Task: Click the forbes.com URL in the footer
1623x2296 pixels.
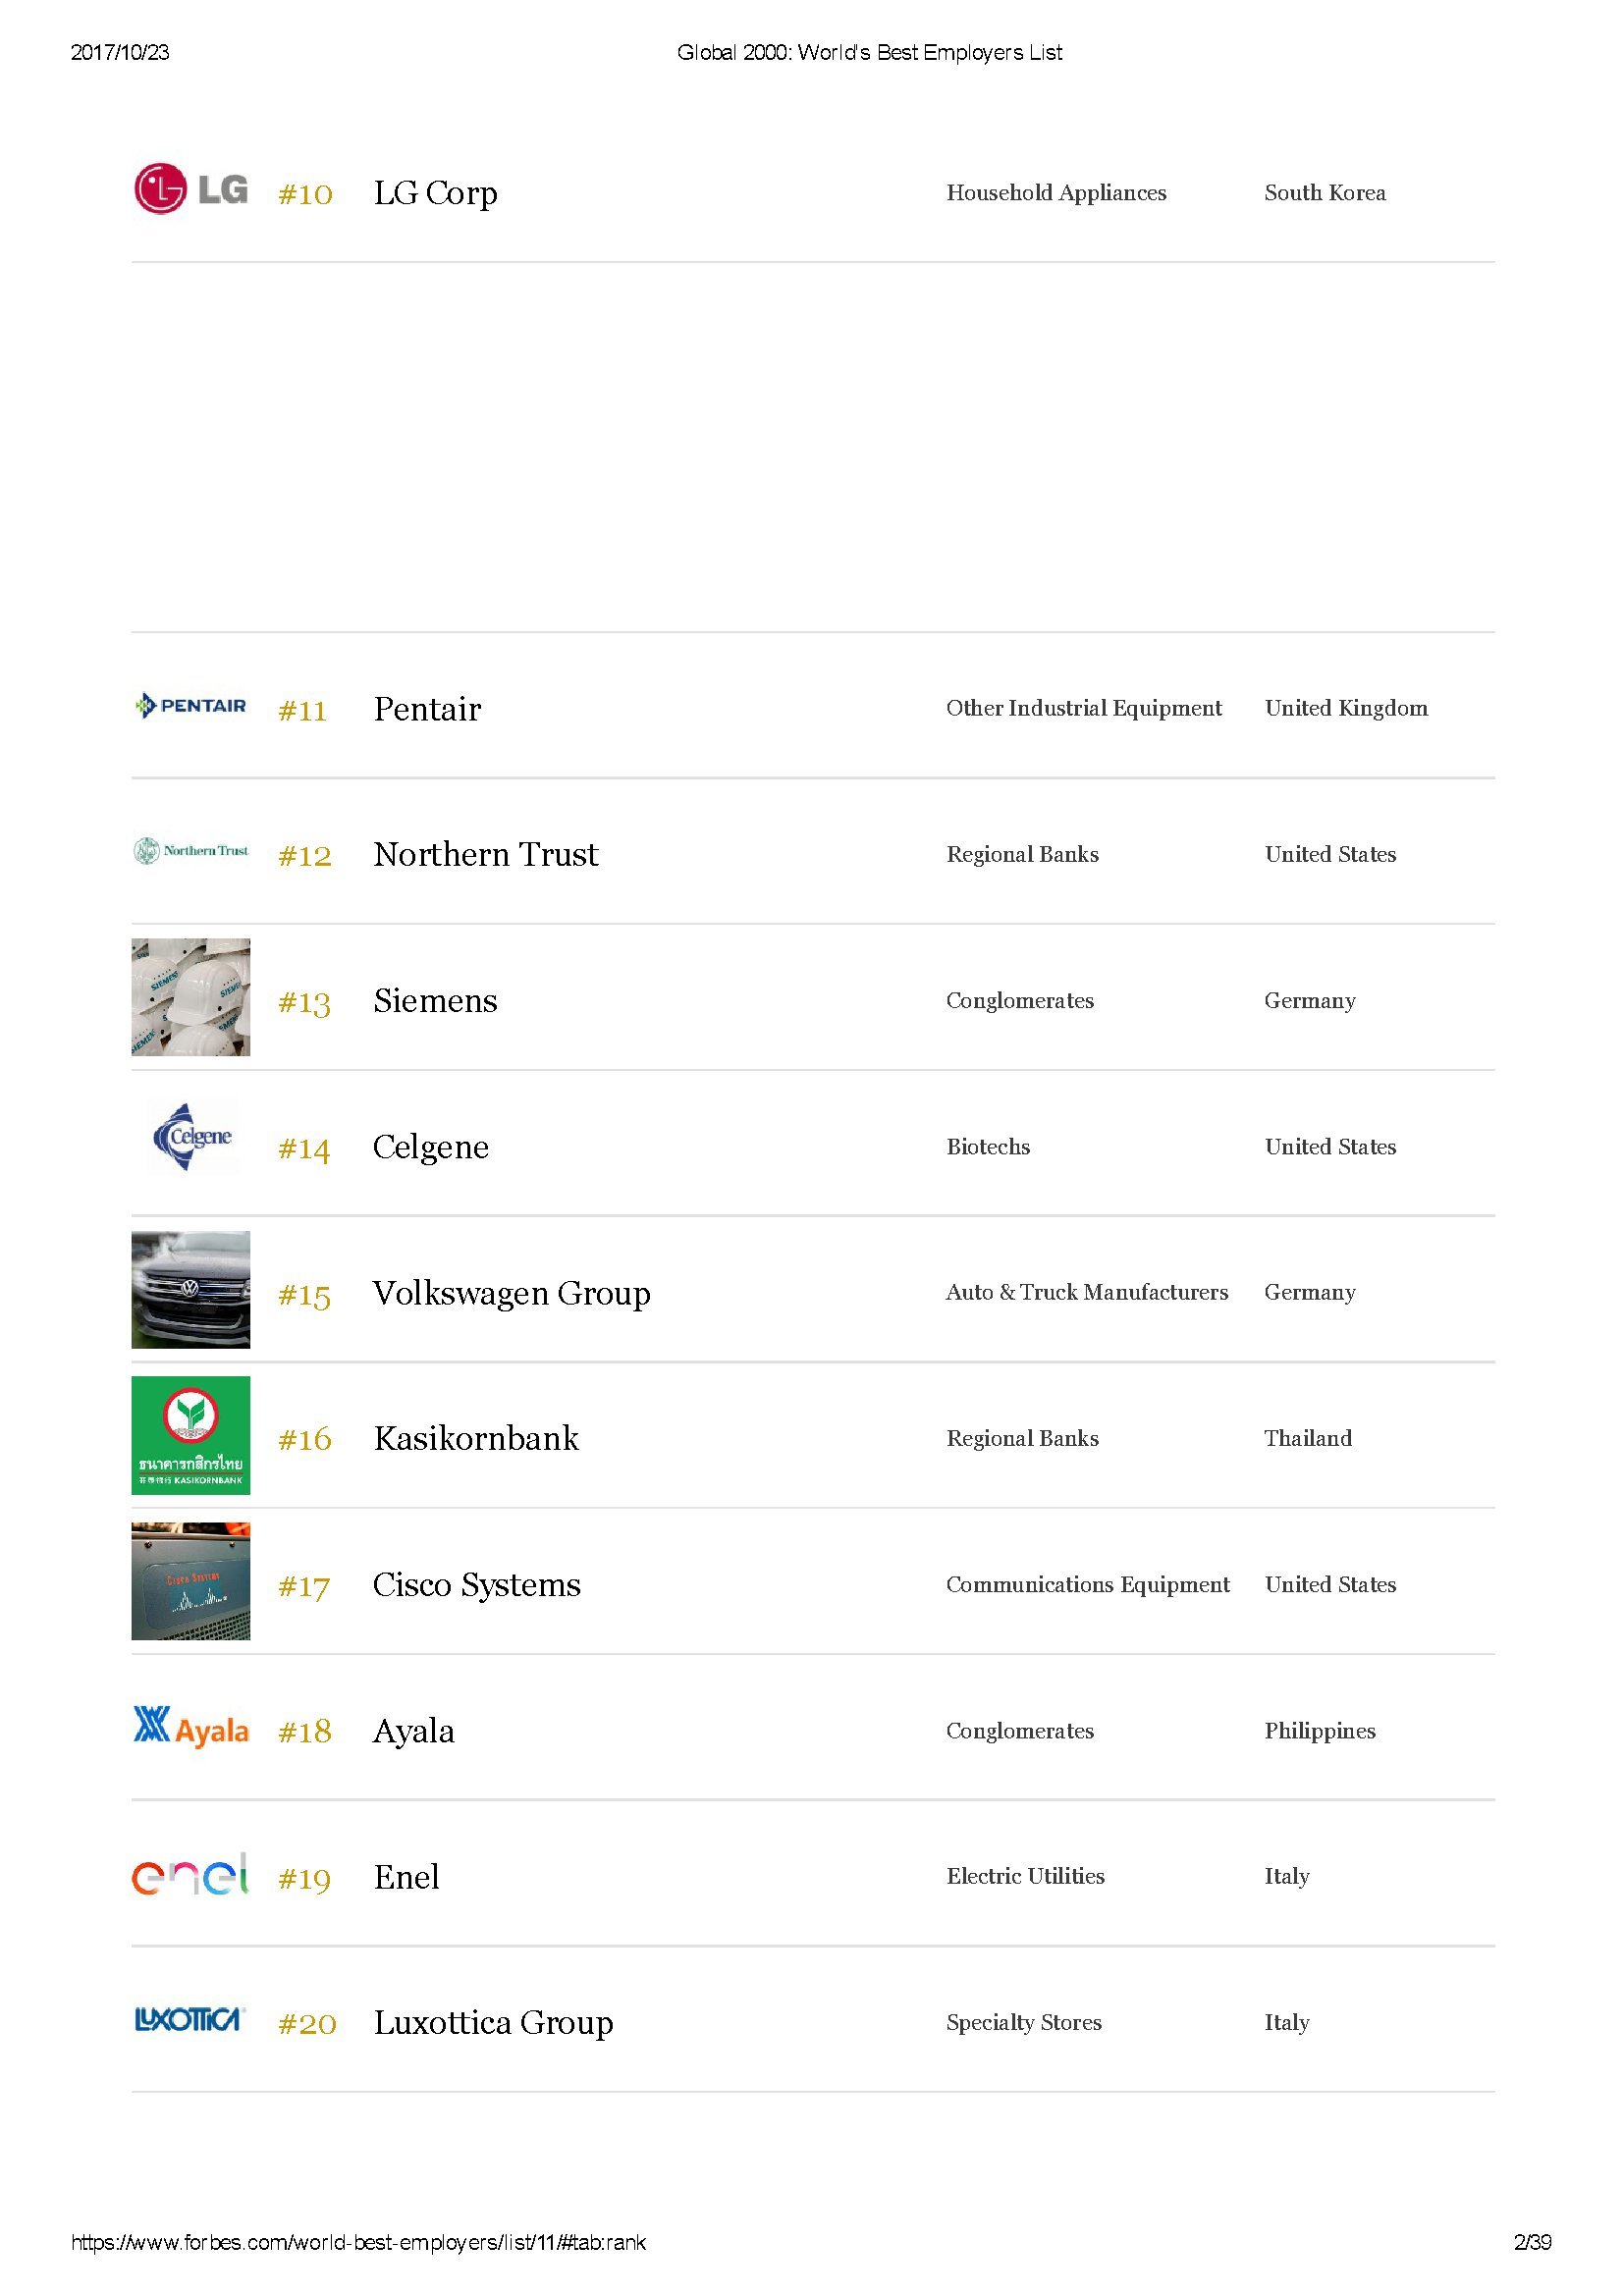Action: click(x=358, y=2242)
